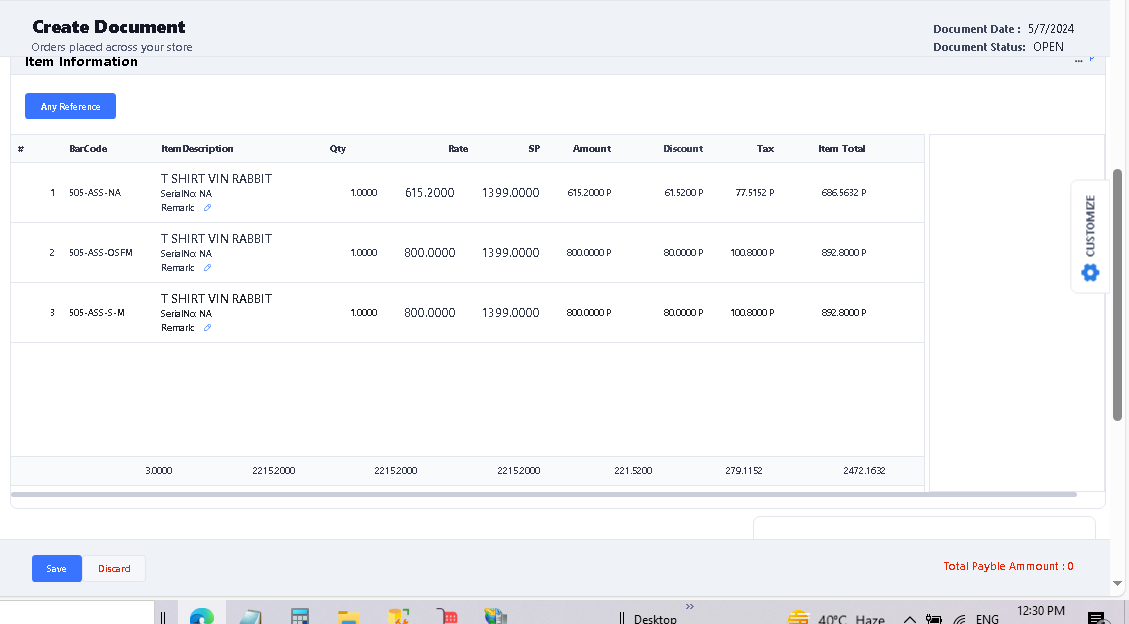Click the Rate column header

[458, 149]
